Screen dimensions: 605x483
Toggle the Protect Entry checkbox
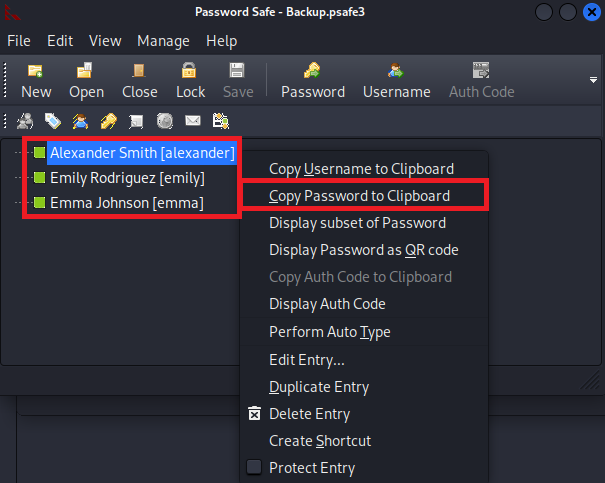254,467
